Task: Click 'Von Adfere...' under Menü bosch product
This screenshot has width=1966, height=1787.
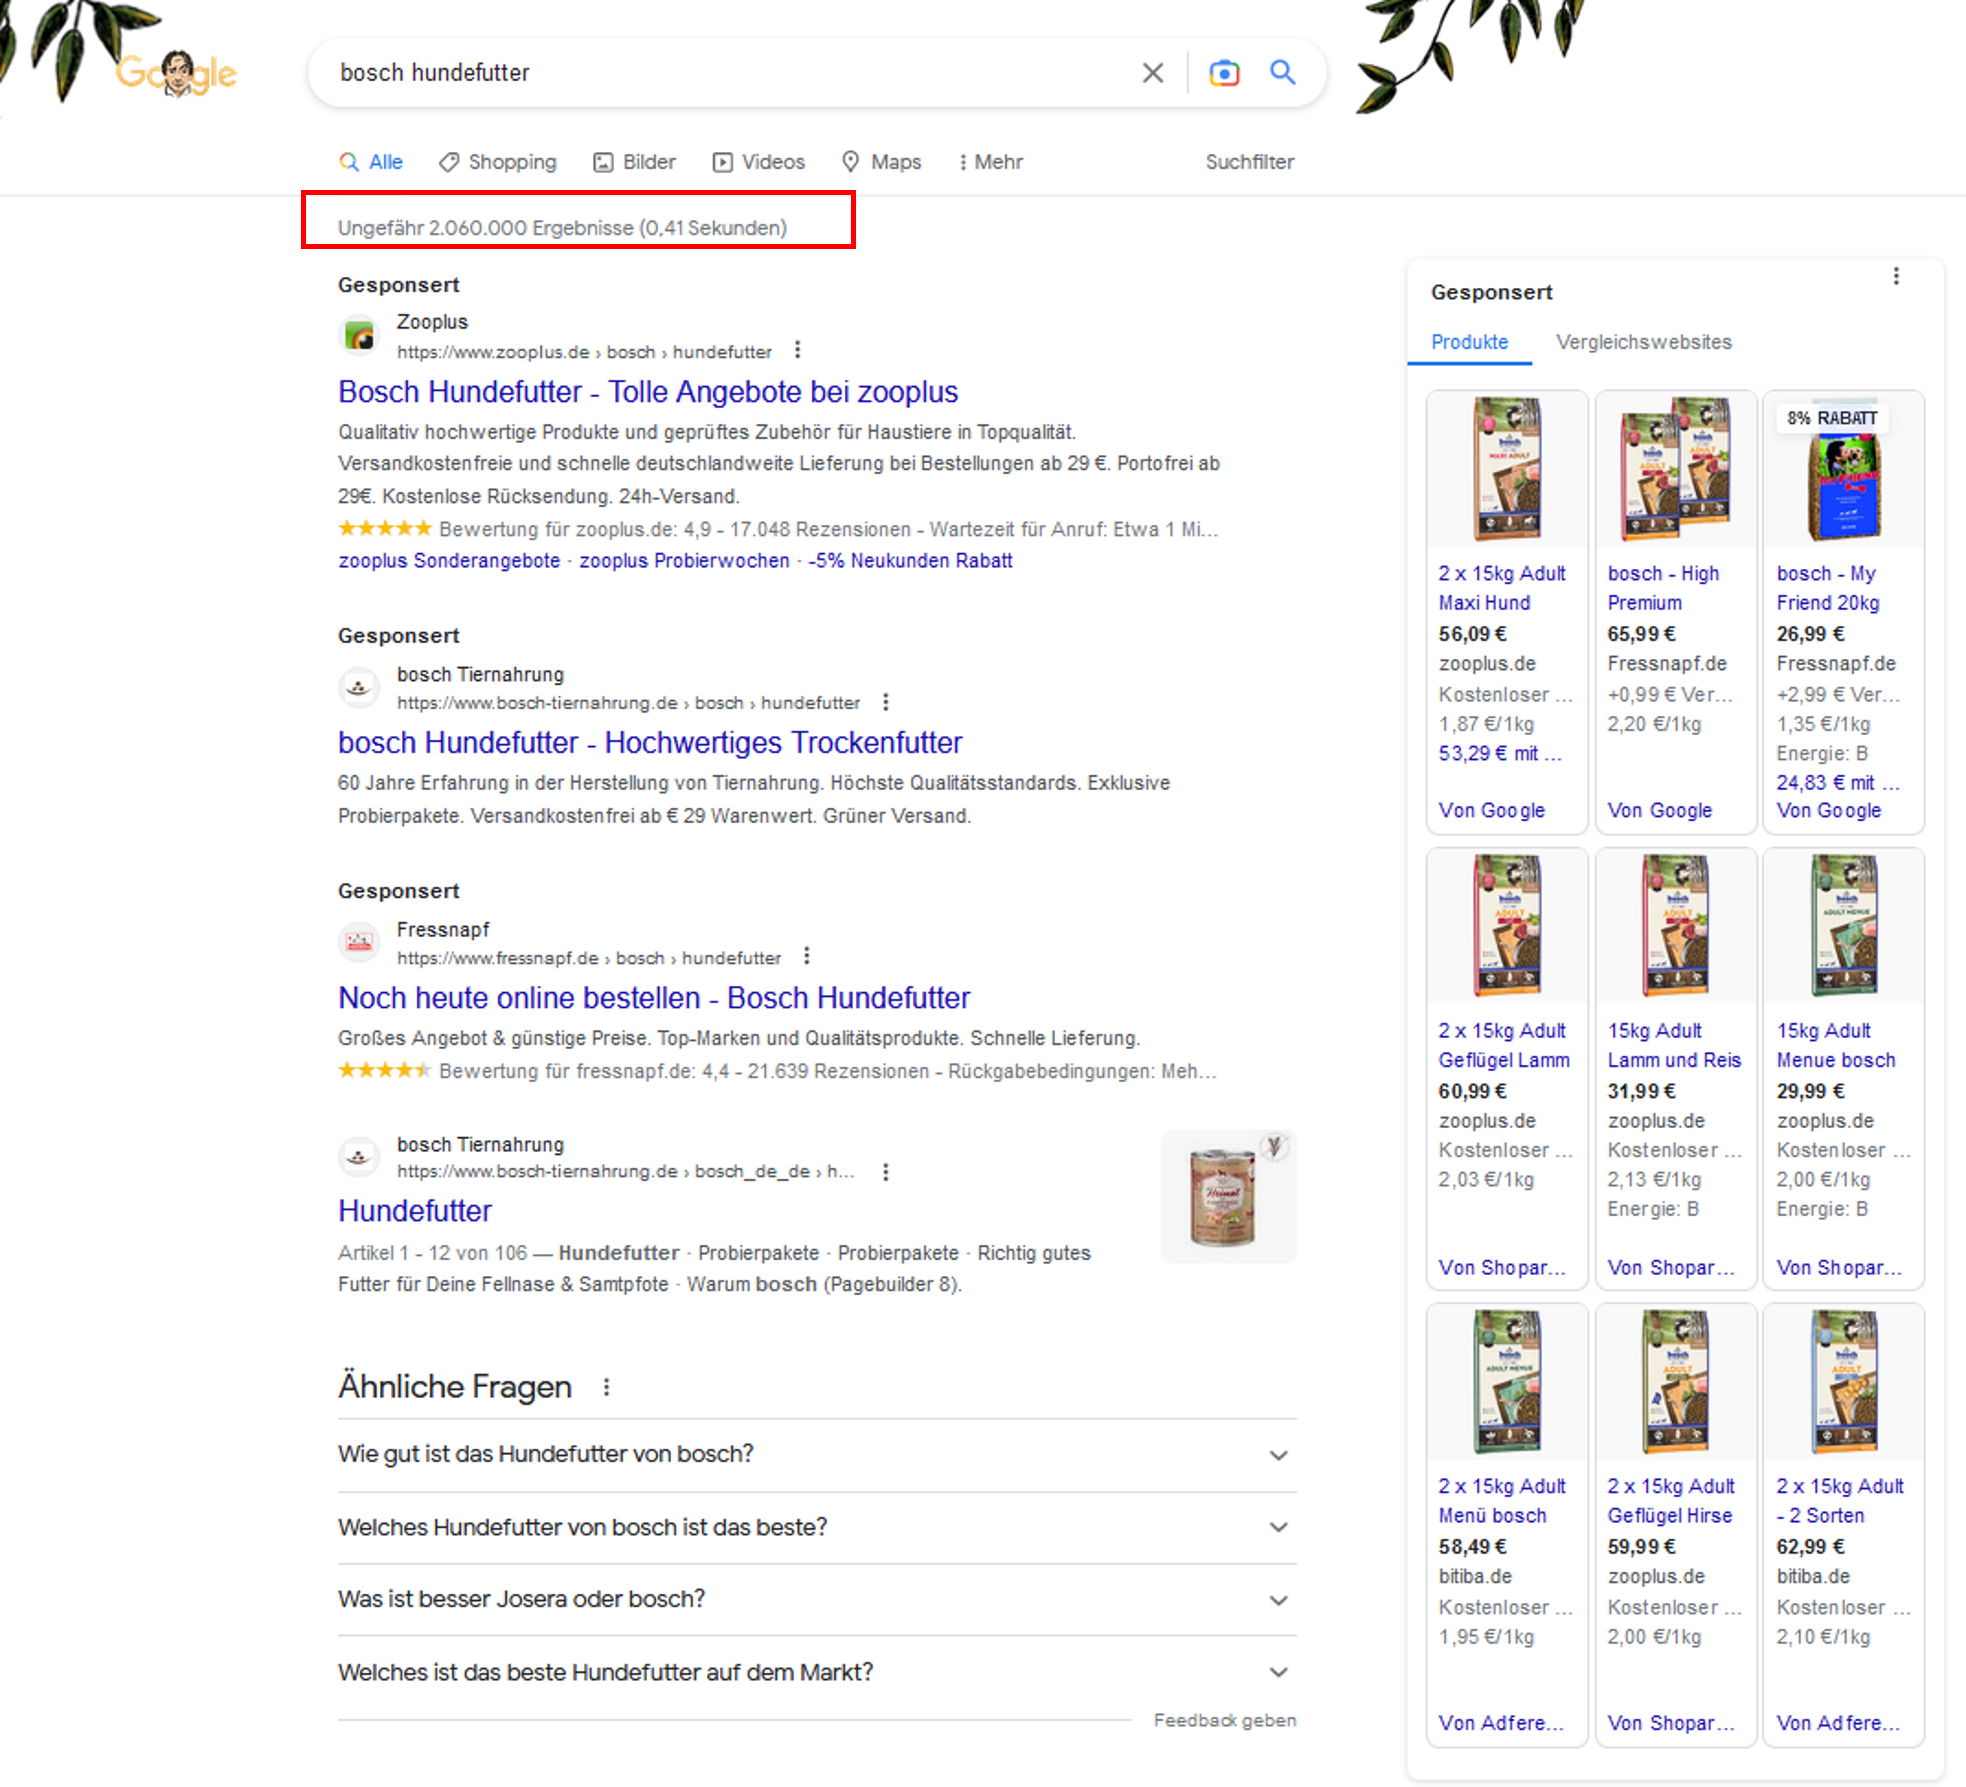Action: pos(1500,1723)
